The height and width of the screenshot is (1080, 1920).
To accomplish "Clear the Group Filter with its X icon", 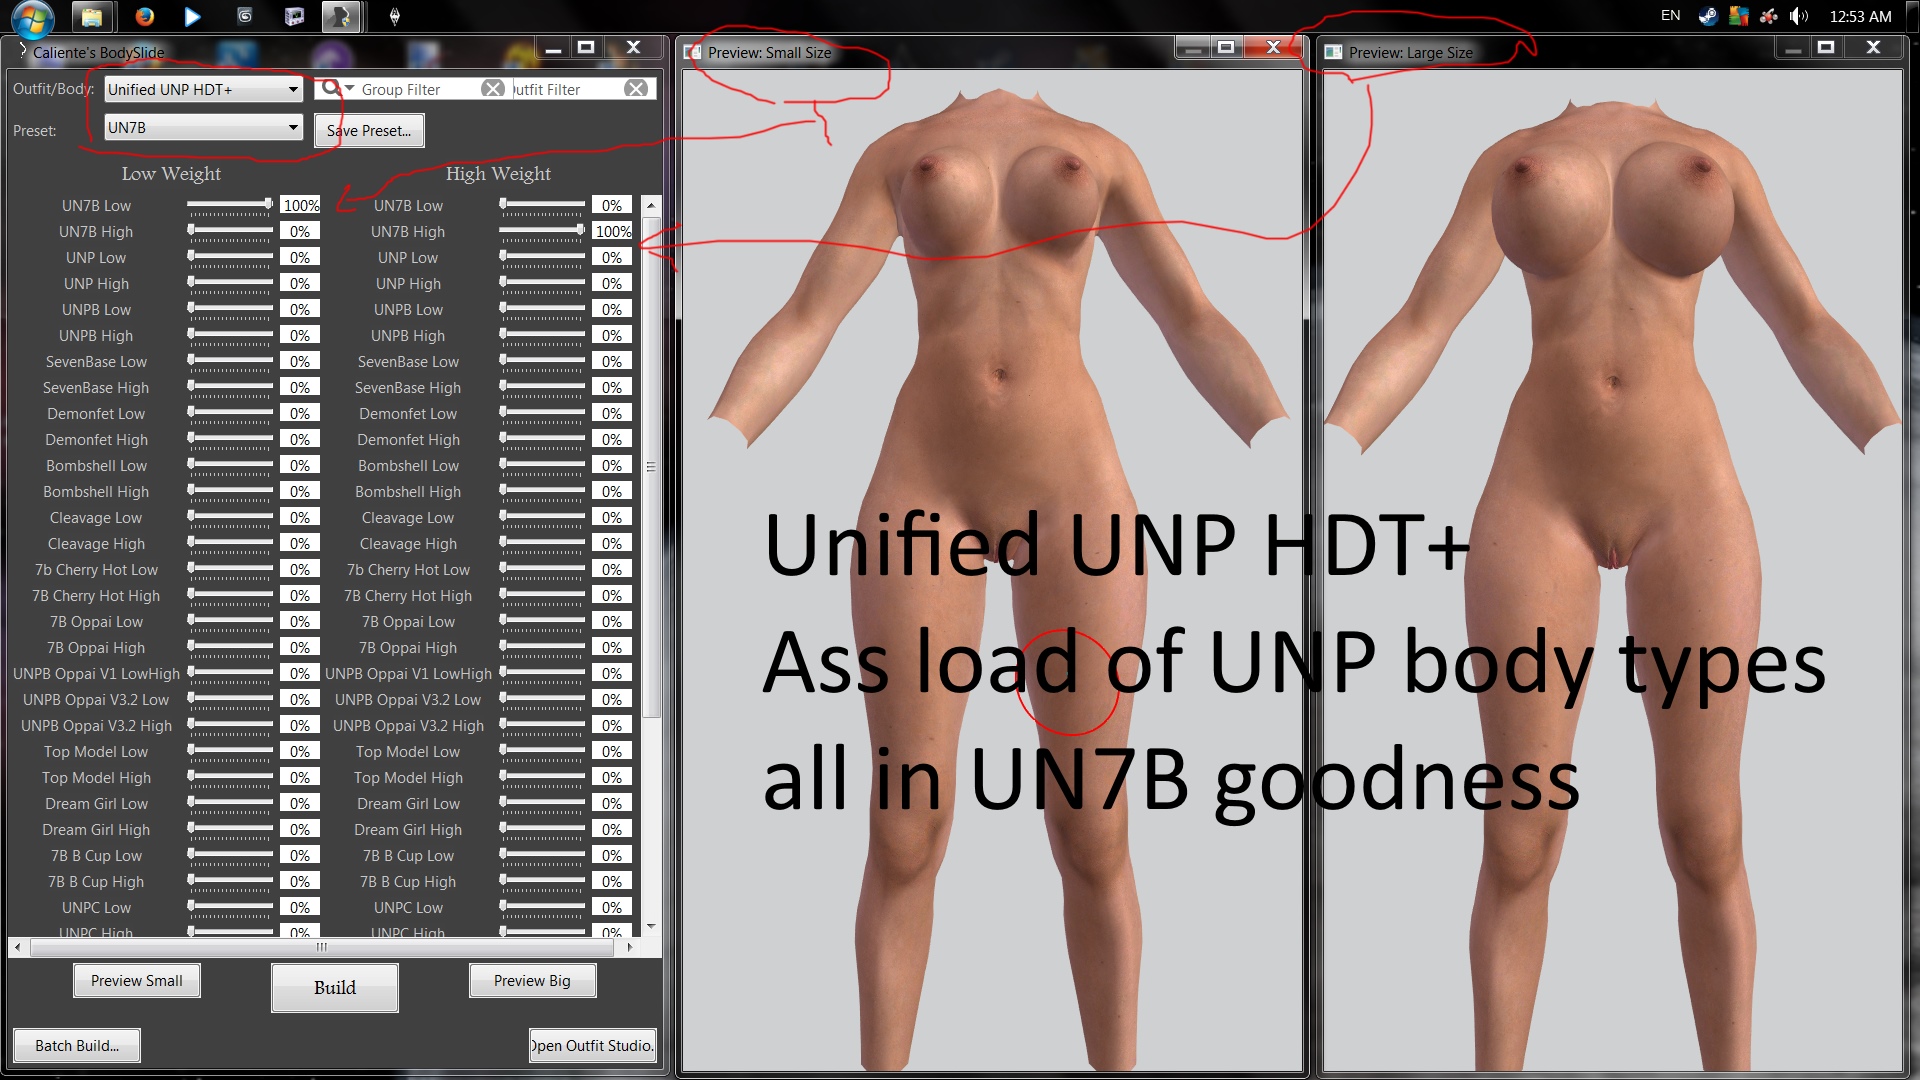I will [492, 89].
